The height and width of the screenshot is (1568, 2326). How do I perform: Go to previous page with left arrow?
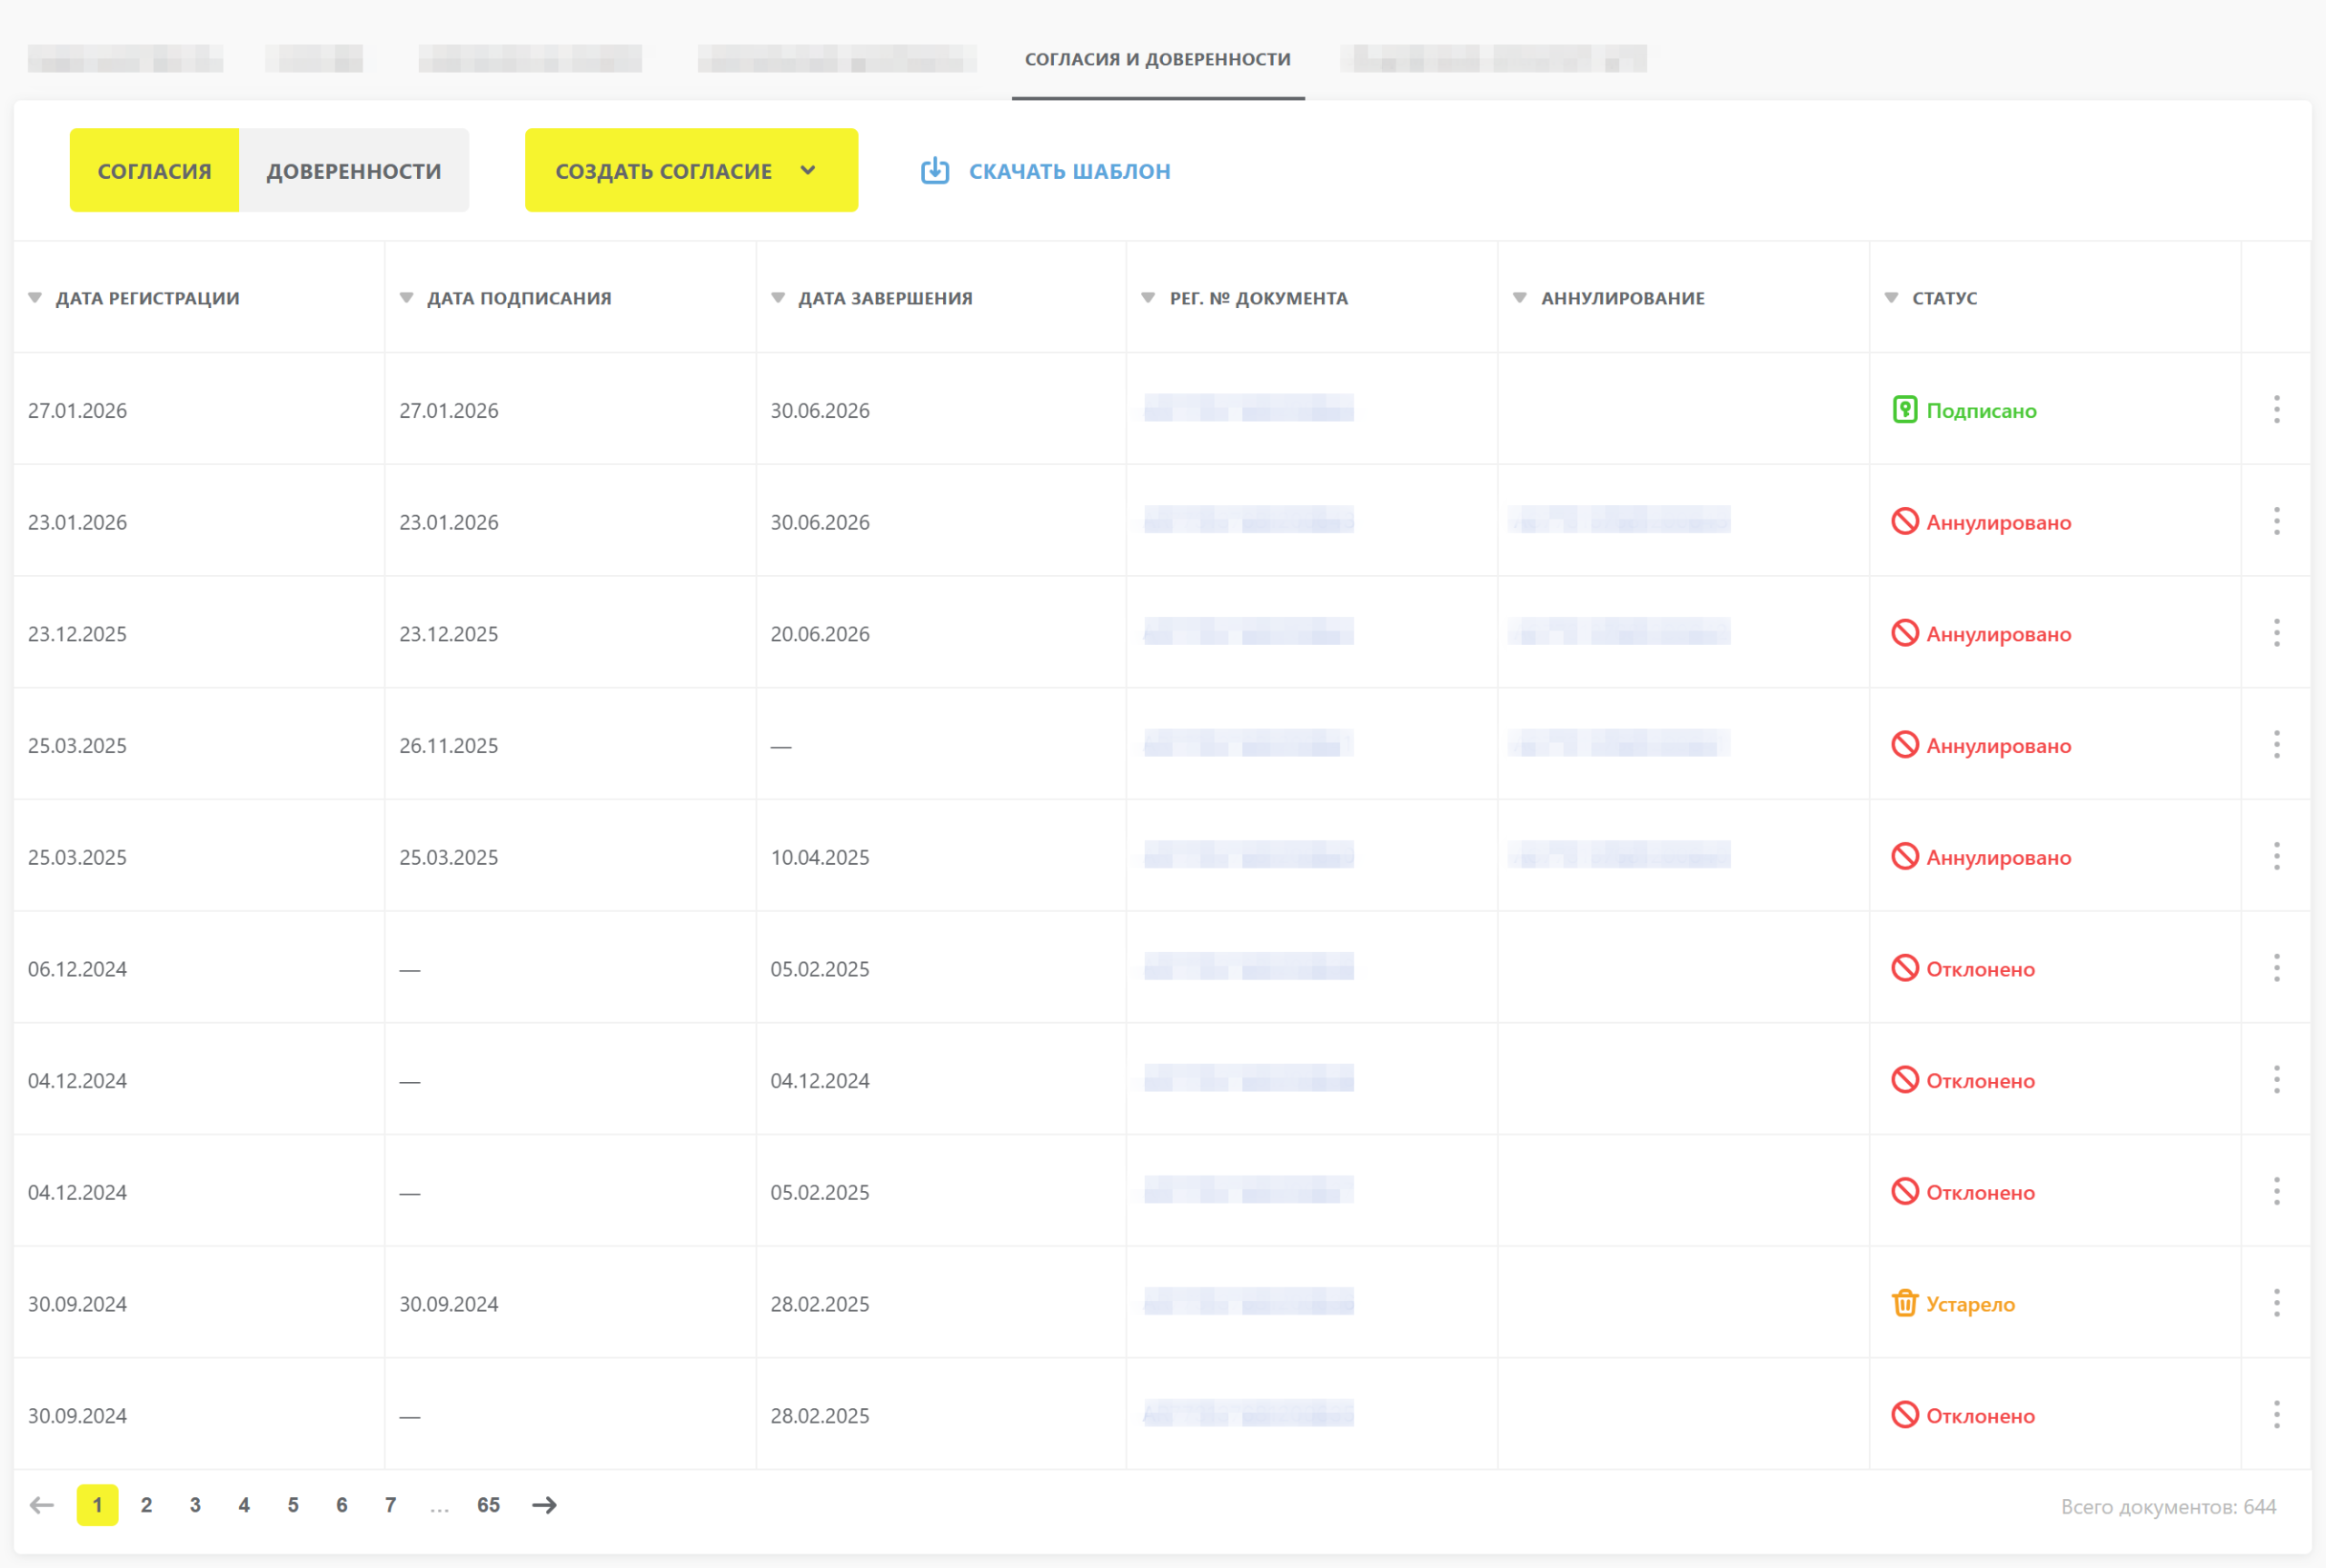pos(41,1505)
